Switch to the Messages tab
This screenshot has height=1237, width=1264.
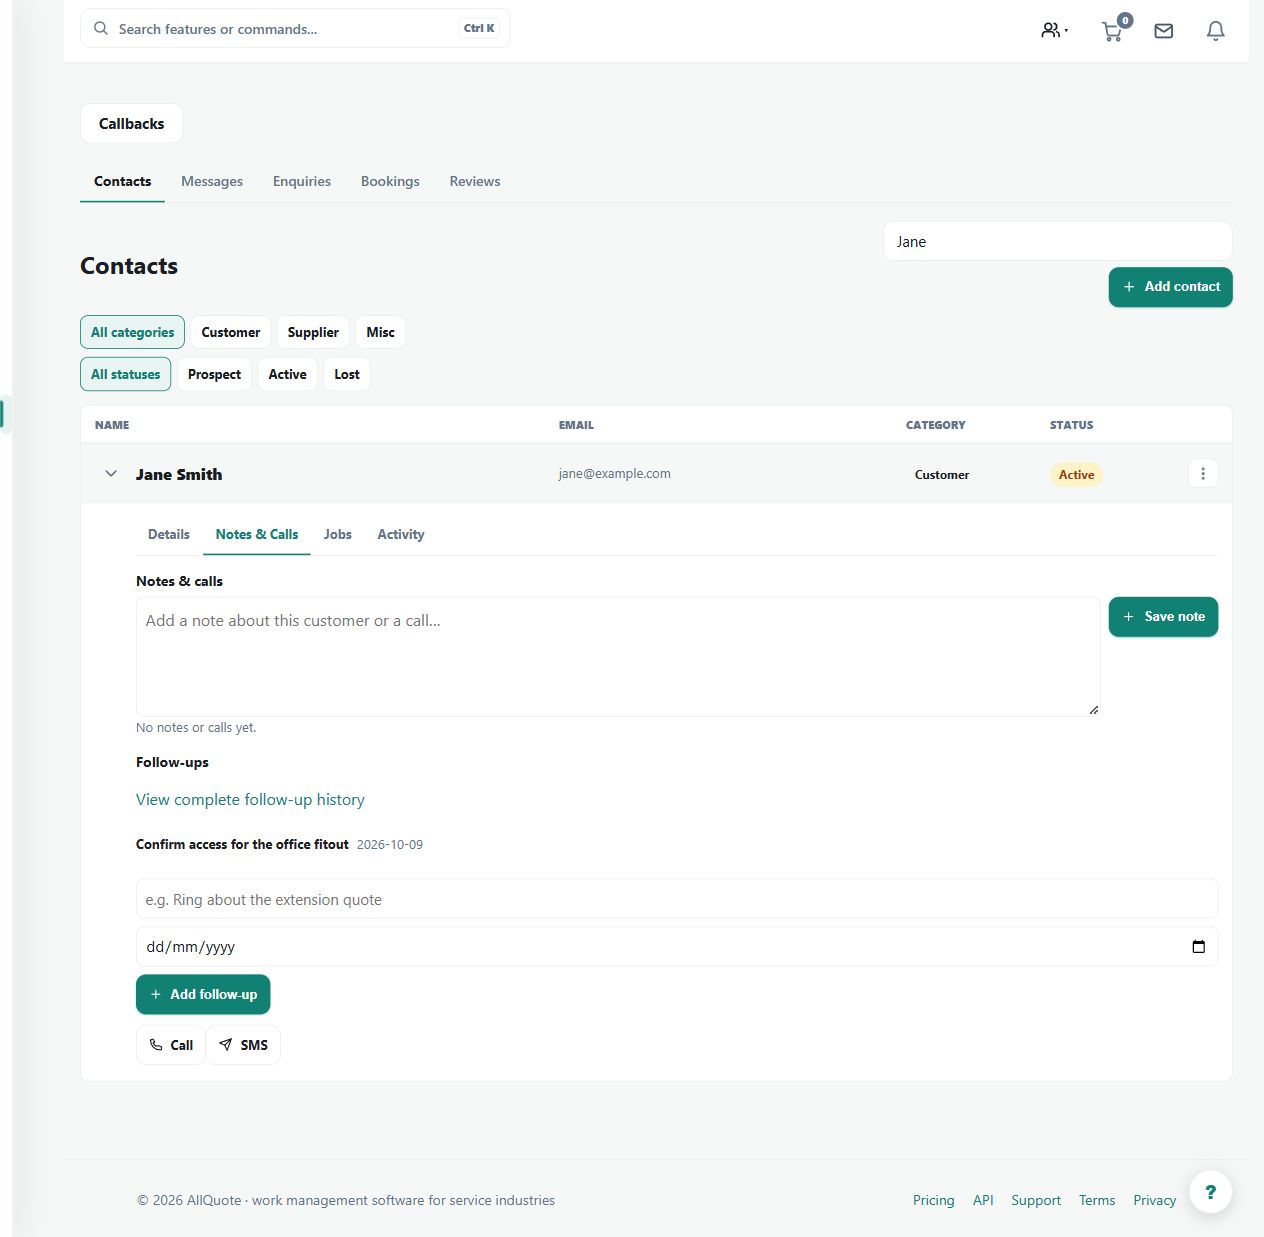tap(212, 182)
